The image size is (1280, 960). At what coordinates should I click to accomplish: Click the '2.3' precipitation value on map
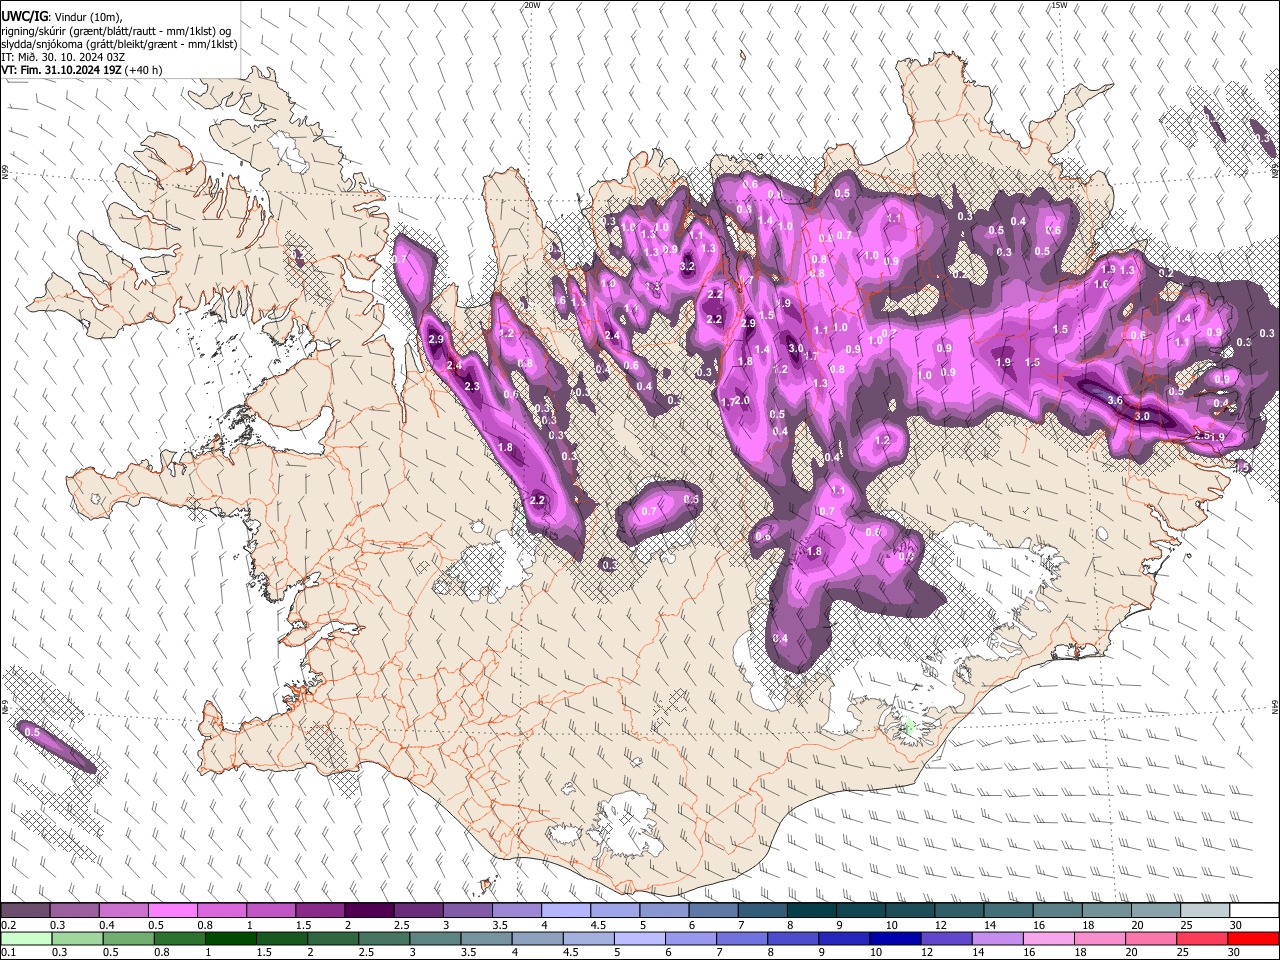[472, 386]
